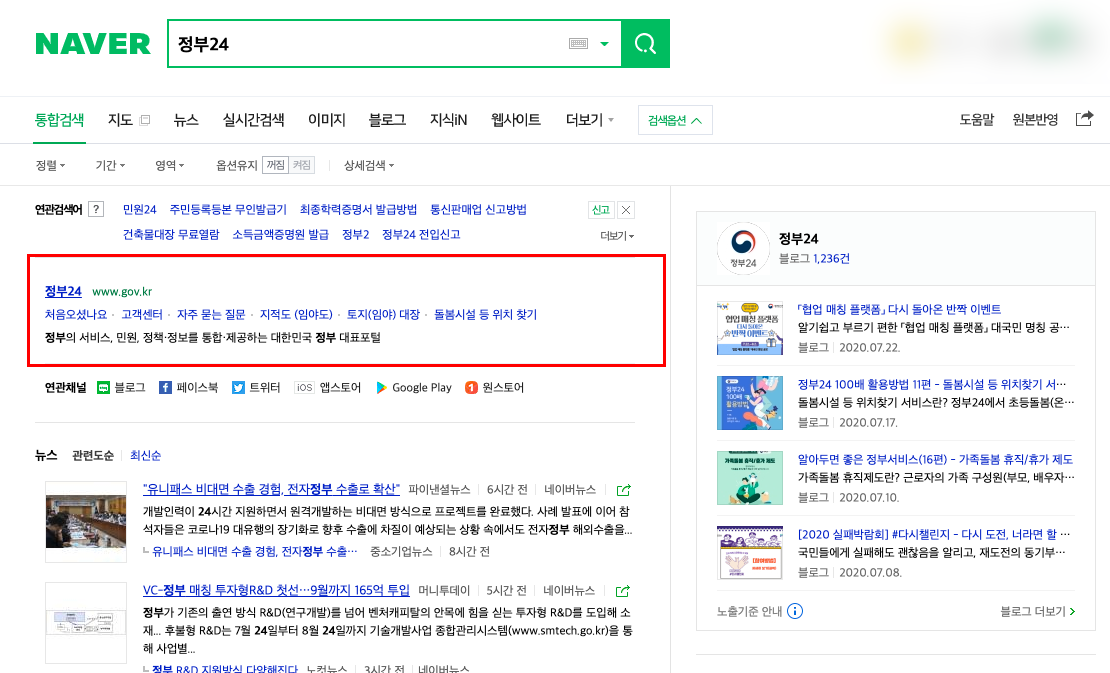Open the VC-정부 매칭 news thumbnail
This screenshot has height=673, width=1110.
click(86, 623)
